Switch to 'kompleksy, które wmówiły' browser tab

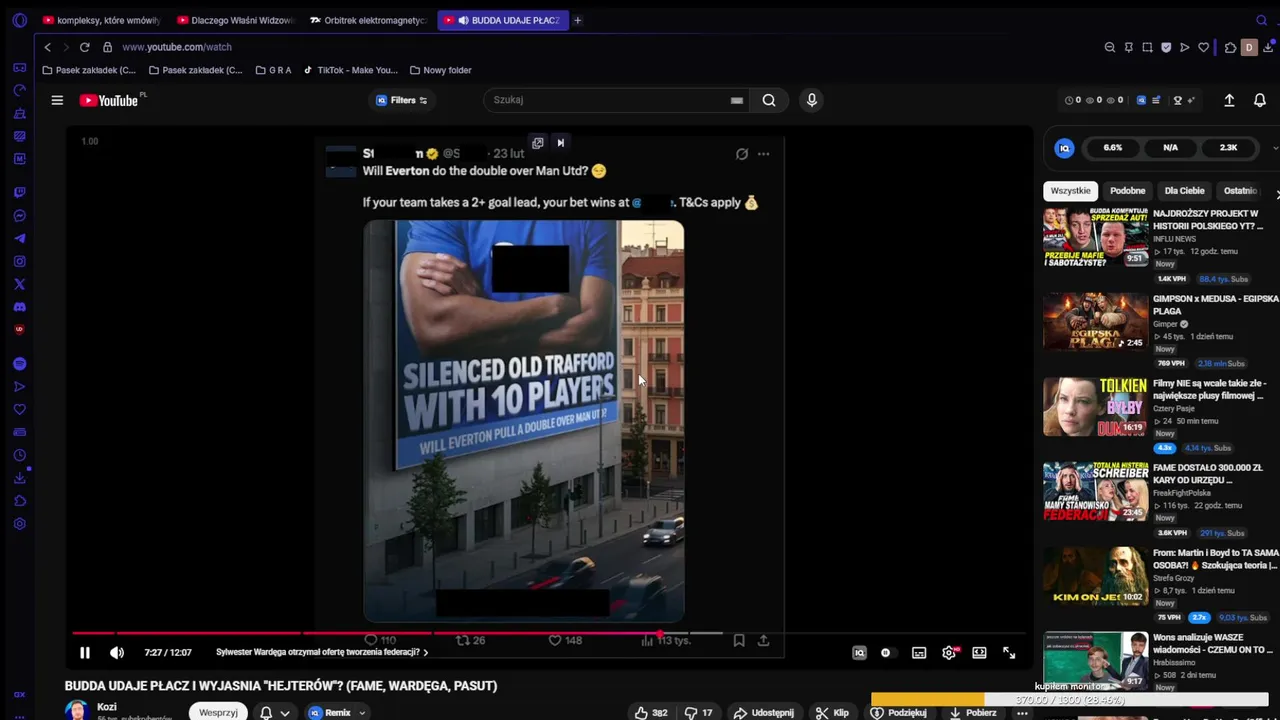tap(100, 20)
